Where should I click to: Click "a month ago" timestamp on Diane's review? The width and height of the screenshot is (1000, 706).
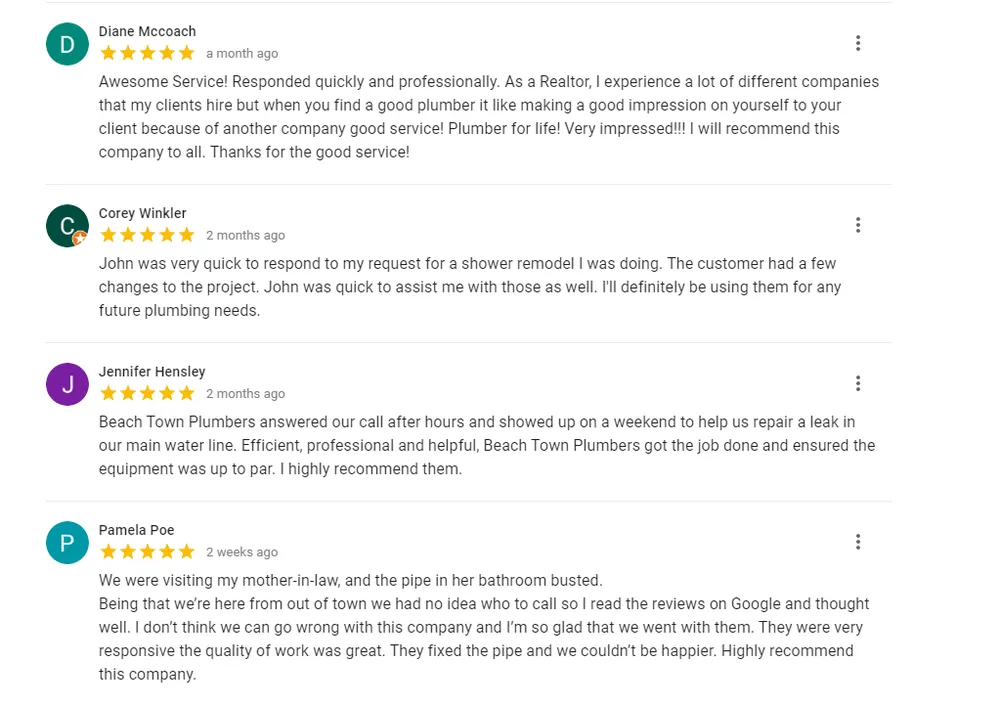242,54
